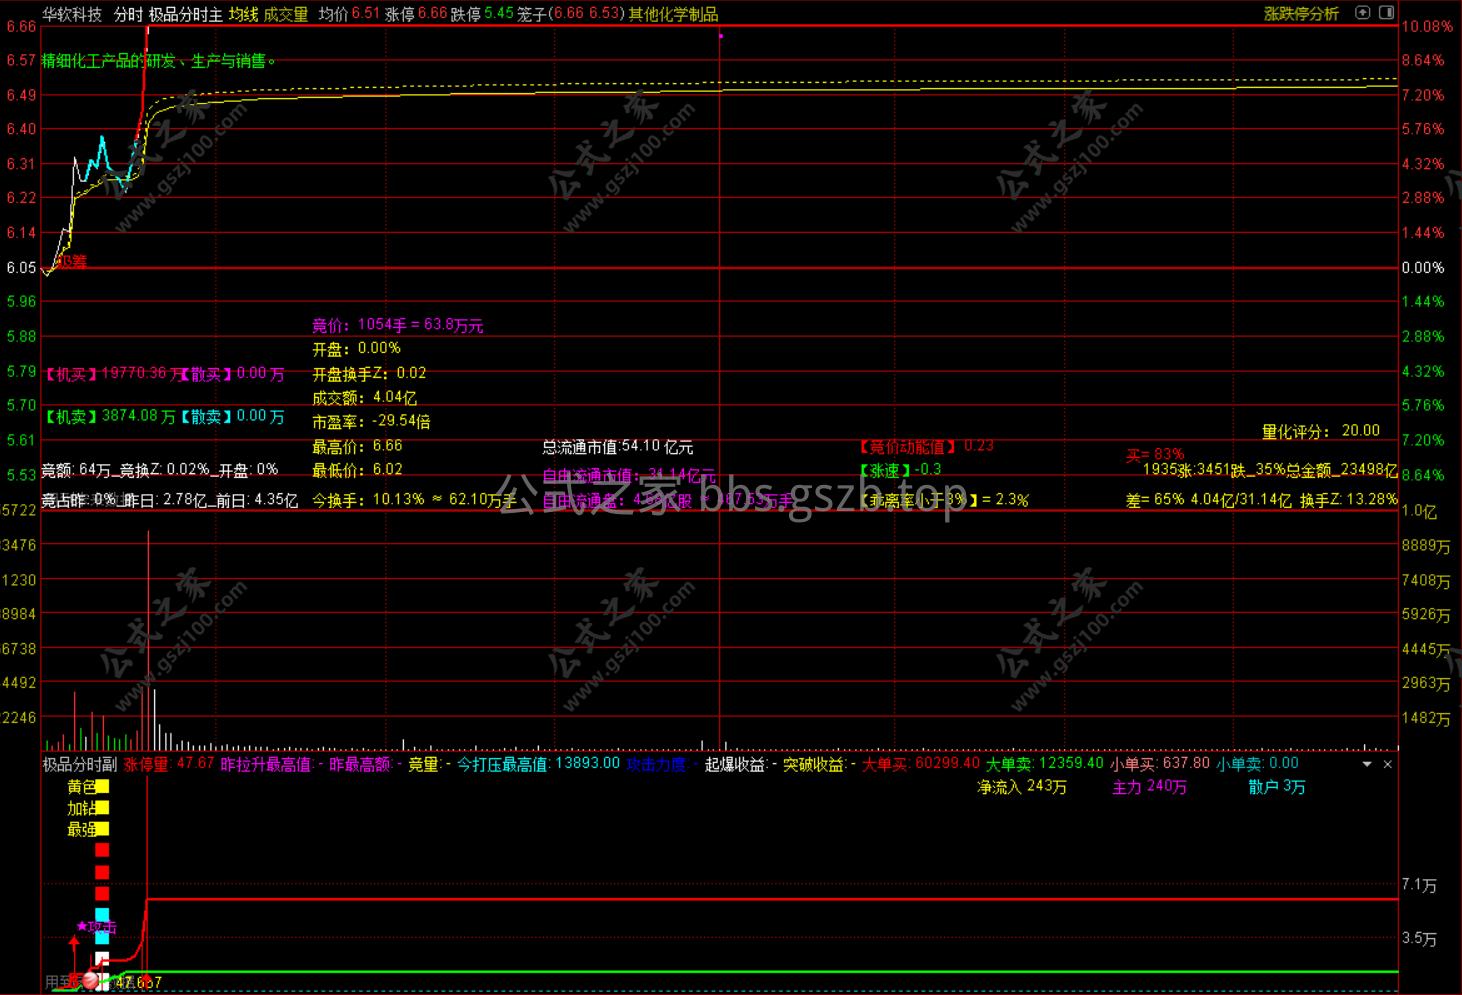1462x995 pixels.
Task: Click the 今打压最高值 13893.00 readout
Action: pos(539,764)
